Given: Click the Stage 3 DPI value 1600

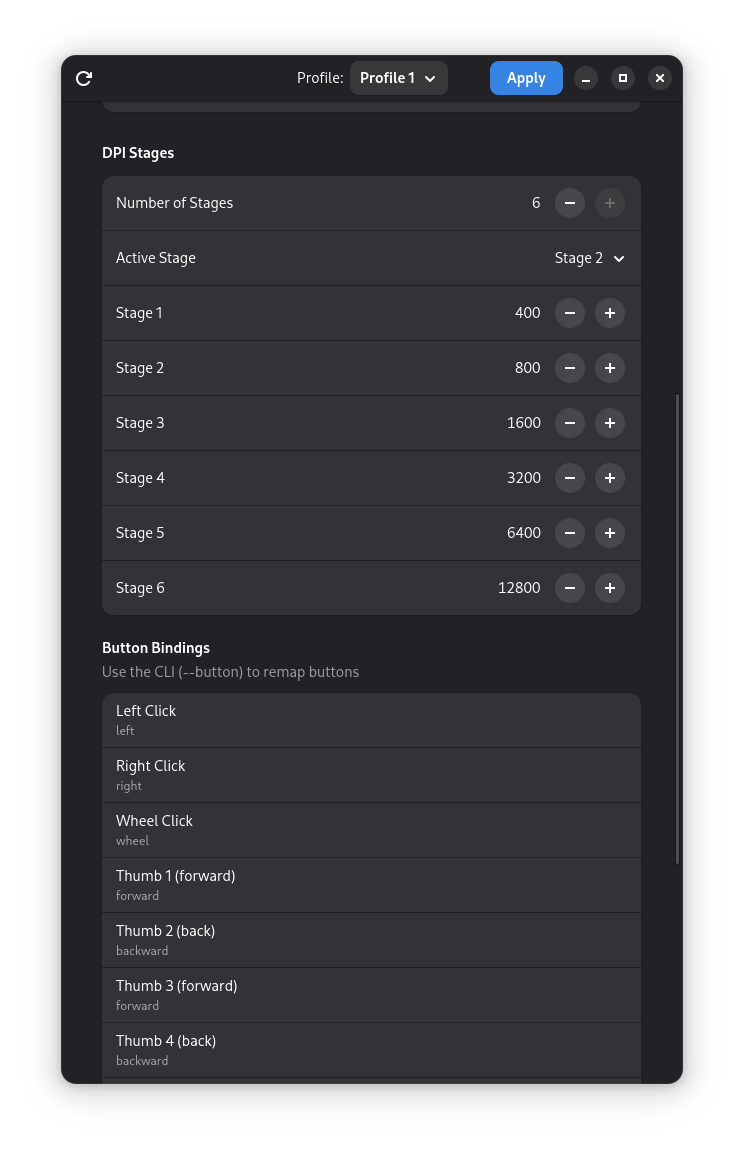Looking at the screenshot, I should point(523,424).
